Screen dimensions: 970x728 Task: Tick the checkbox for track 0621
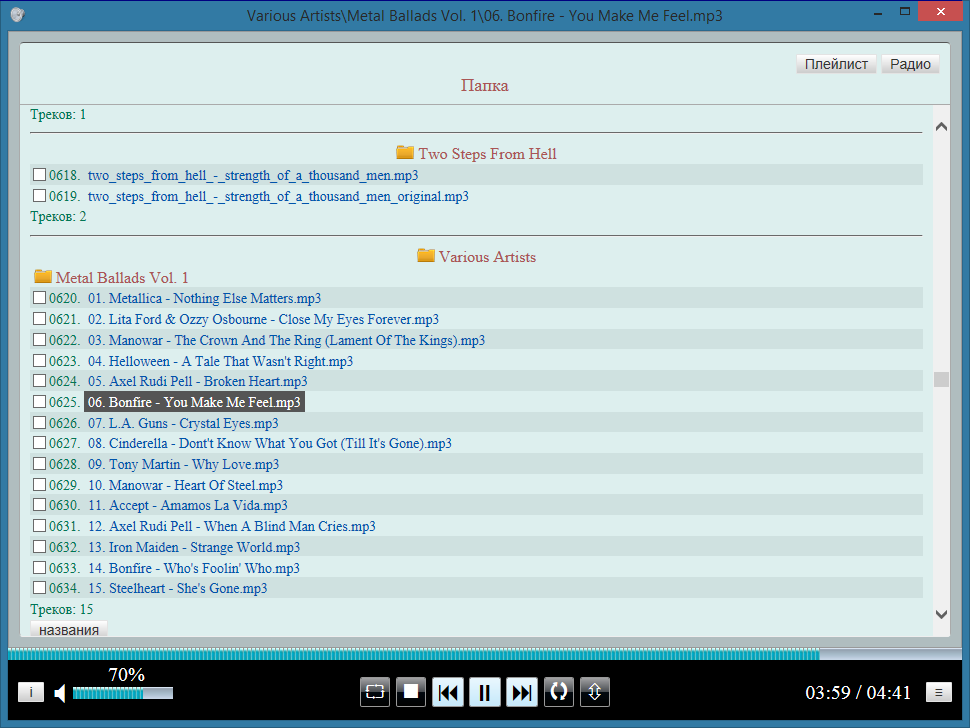(x=39, y=319)
